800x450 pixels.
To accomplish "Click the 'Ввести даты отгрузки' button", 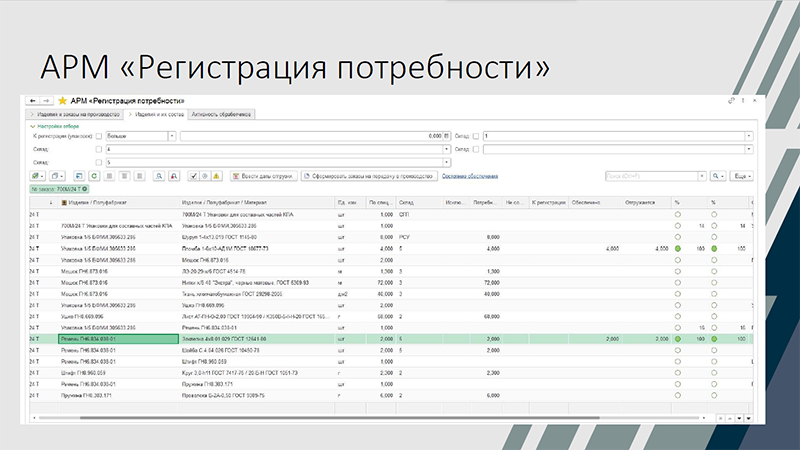I will coord(262,175).
